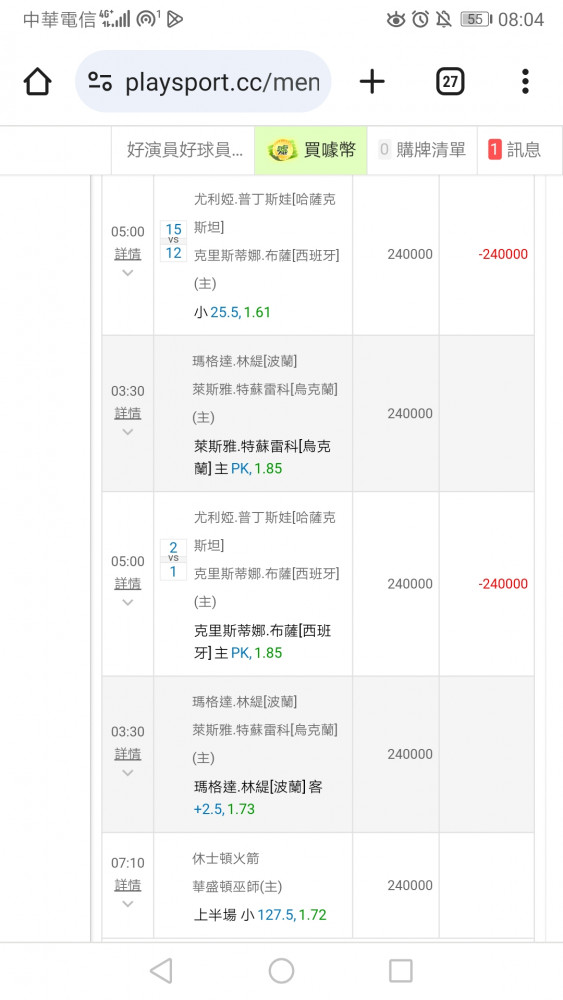Image resolution: width=563 pixels, height=1000 pixels.
Task: Tap the 買噱幣 coin icon
Action: pyautogui.click(x=282, y=151)
